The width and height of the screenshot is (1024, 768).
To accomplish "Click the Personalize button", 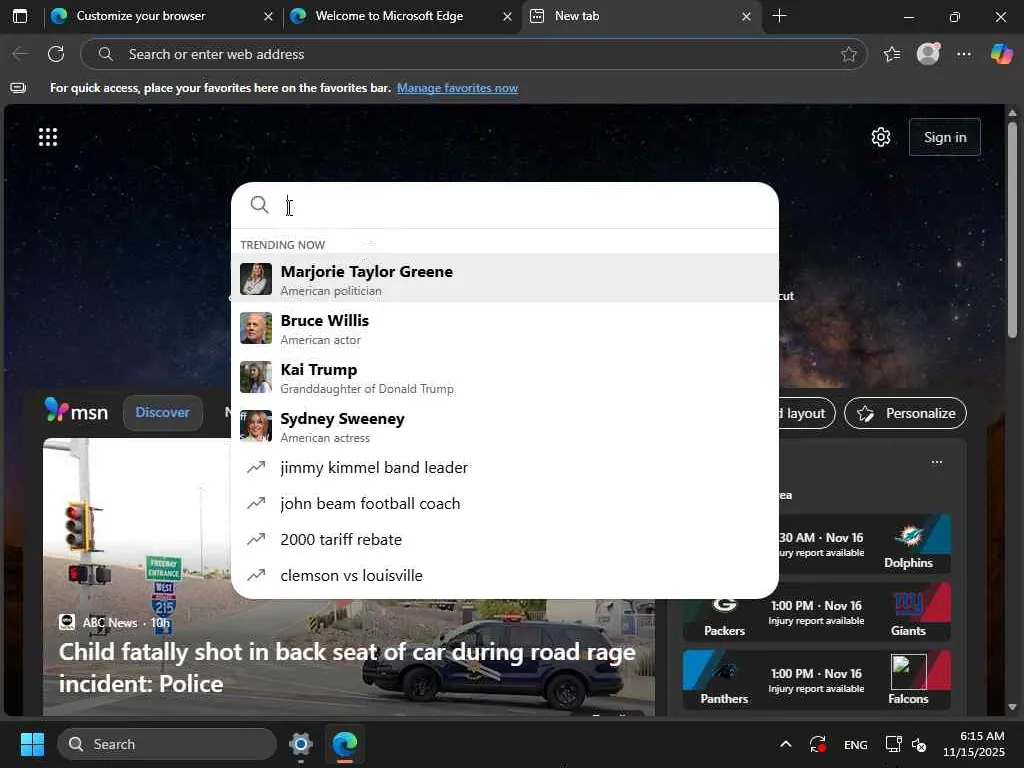I will click(905, 413).
